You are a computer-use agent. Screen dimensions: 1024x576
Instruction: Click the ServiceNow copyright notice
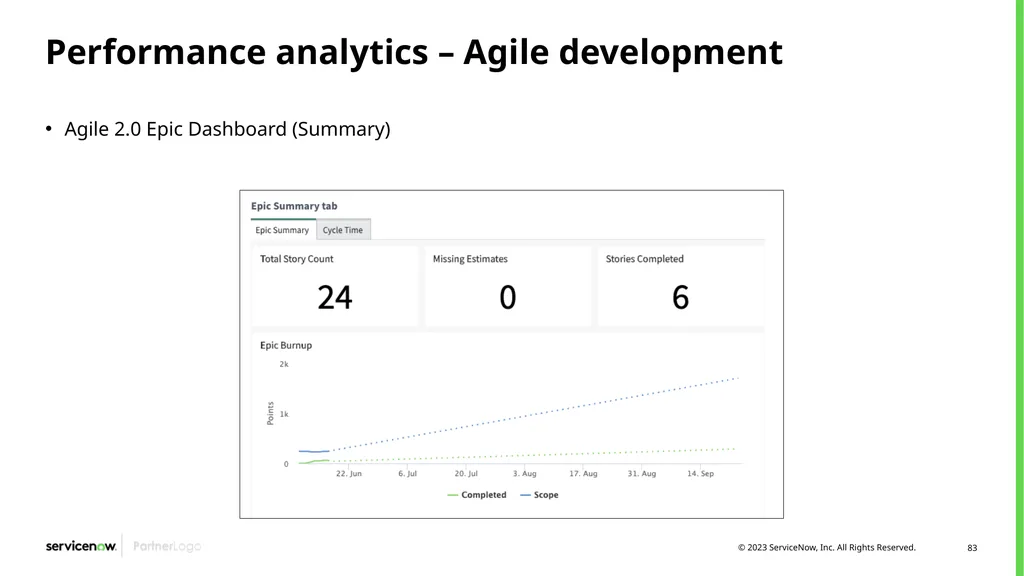(x=827, y=547)
